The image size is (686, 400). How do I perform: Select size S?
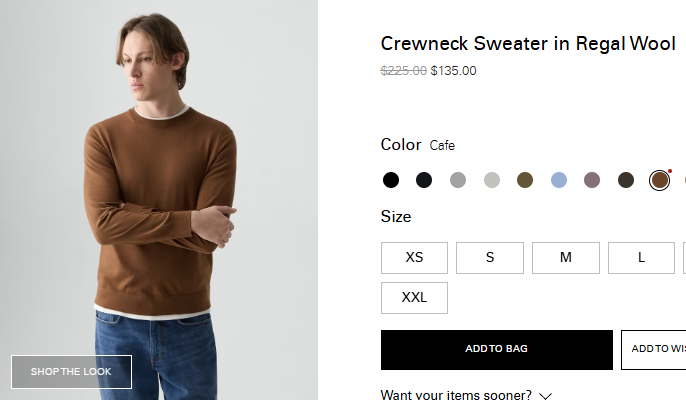[x=490, y=258]
